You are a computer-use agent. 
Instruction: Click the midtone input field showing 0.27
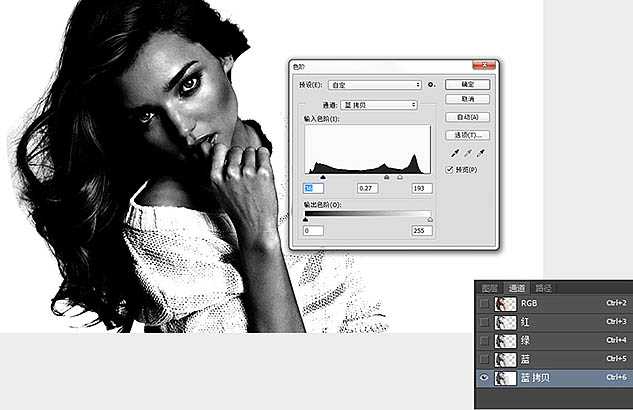click(x=369, y=188)
